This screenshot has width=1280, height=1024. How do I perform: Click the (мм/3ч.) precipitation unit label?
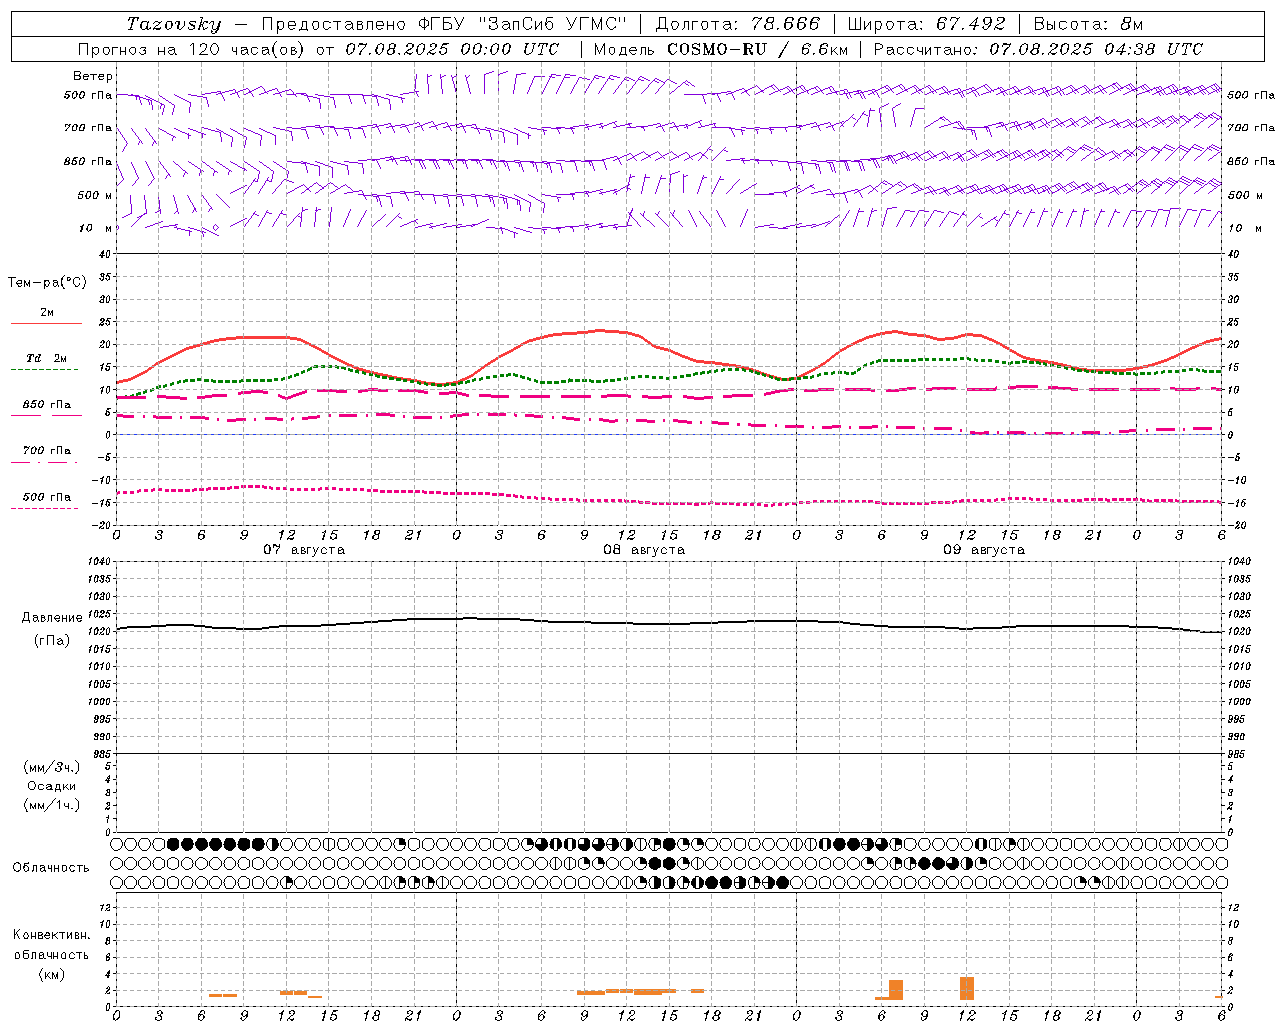[52, 767]
